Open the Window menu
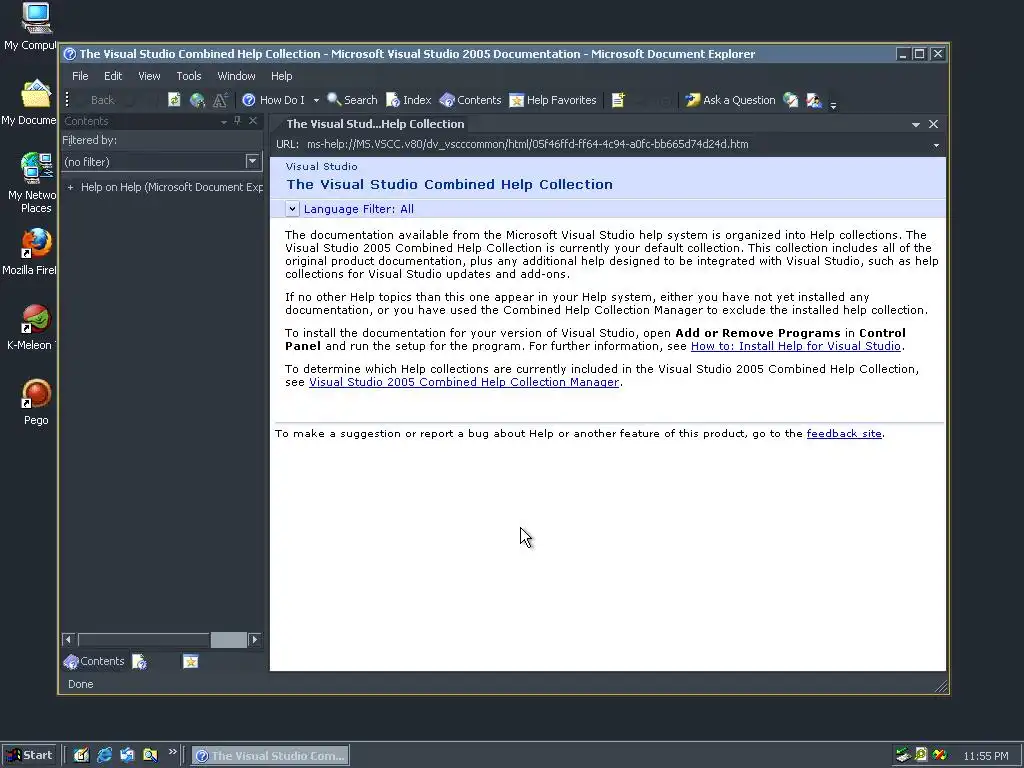Image resolution: width=1024 pixels, height=768 pixels. [x=236, y=76]
